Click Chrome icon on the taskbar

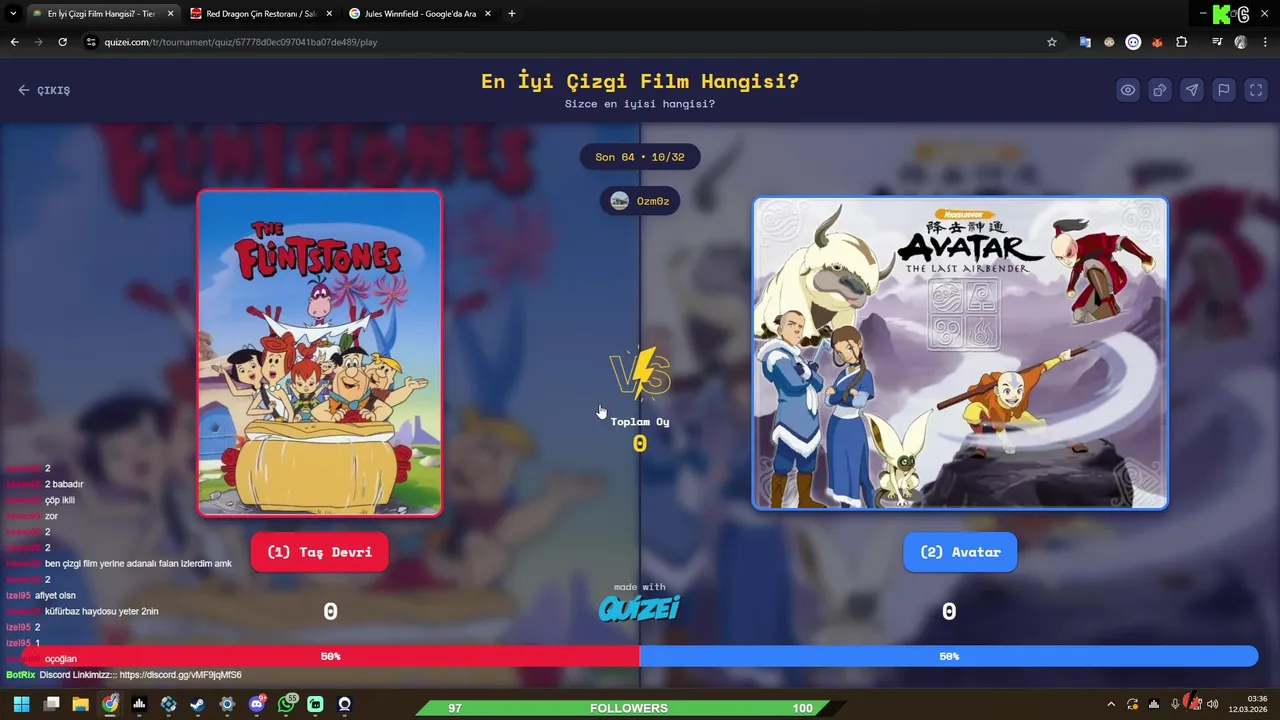[x=110, y=704]
